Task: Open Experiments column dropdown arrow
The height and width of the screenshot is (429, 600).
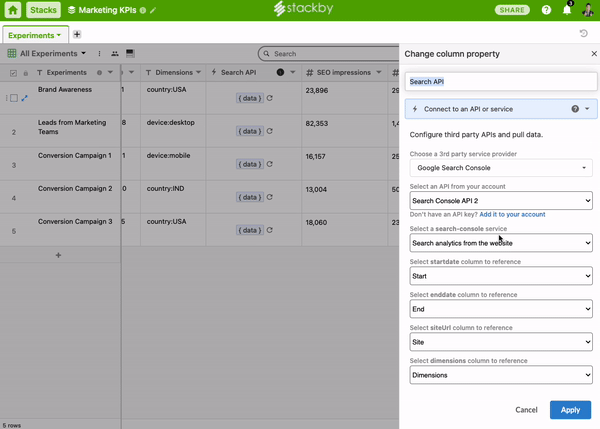Action: [110, 72]
